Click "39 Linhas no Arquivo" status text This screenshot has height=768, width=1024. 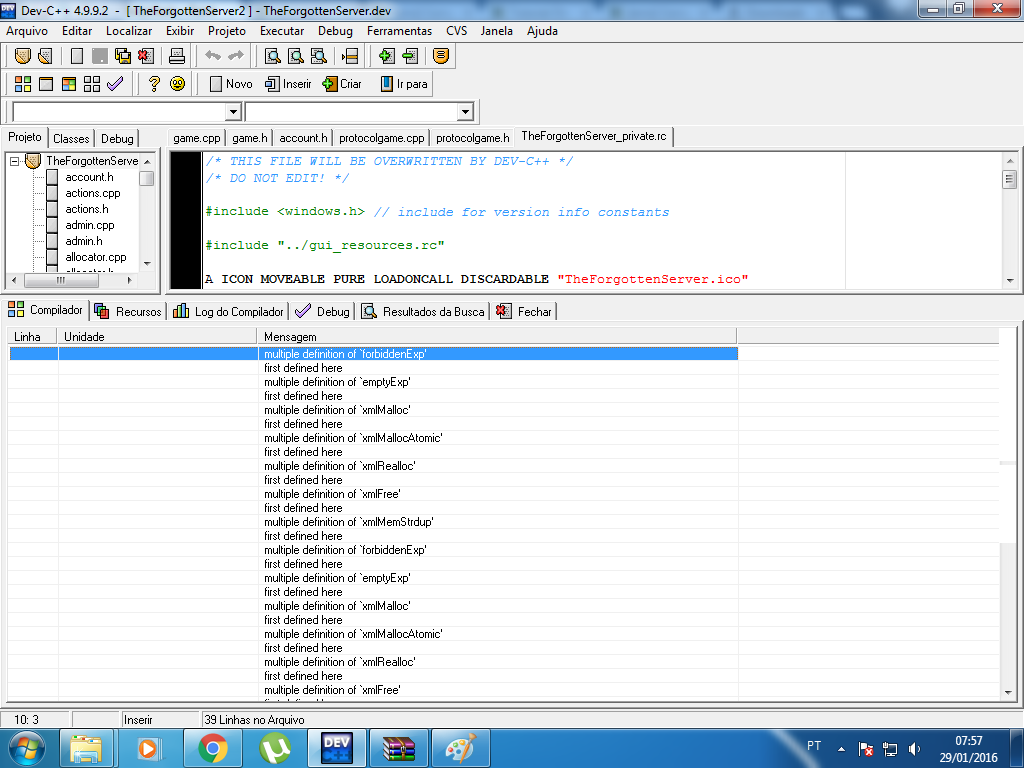click(x=254, y=720)
